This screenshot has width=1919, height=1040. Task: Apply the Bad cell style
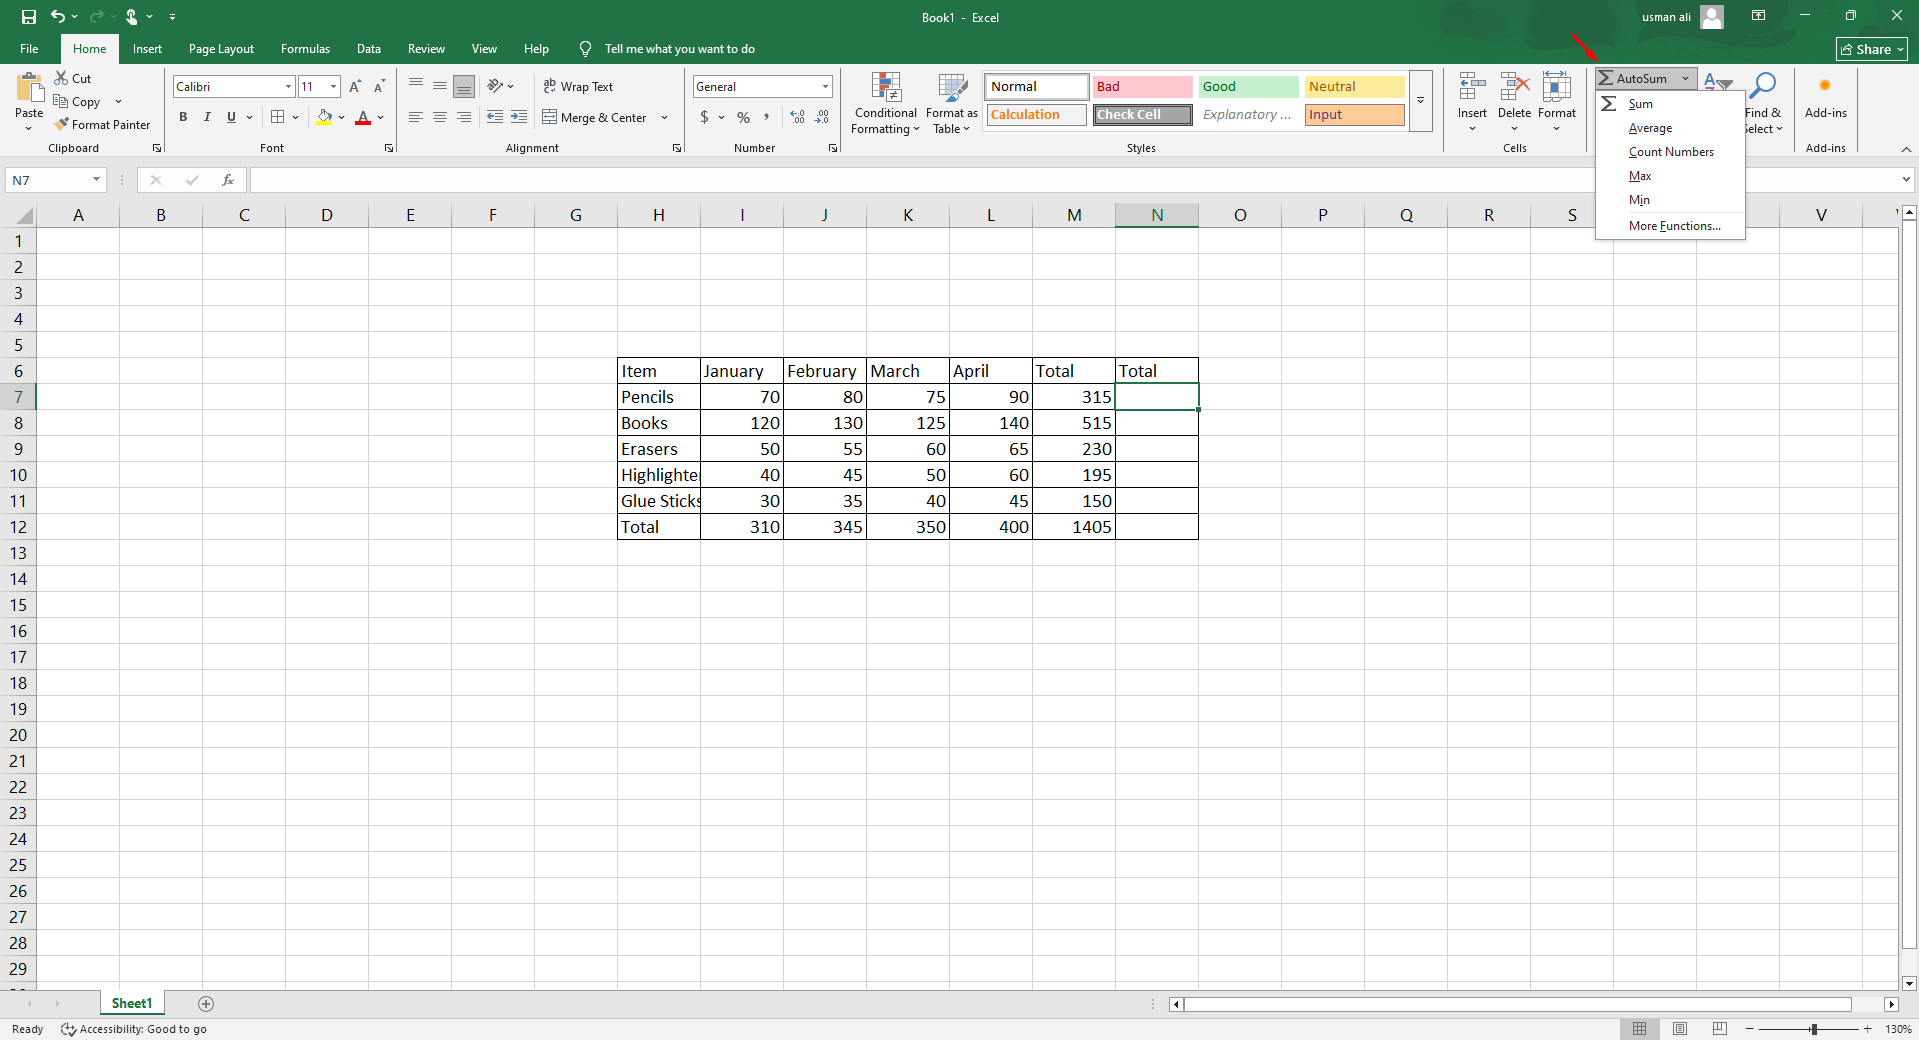1142,87
